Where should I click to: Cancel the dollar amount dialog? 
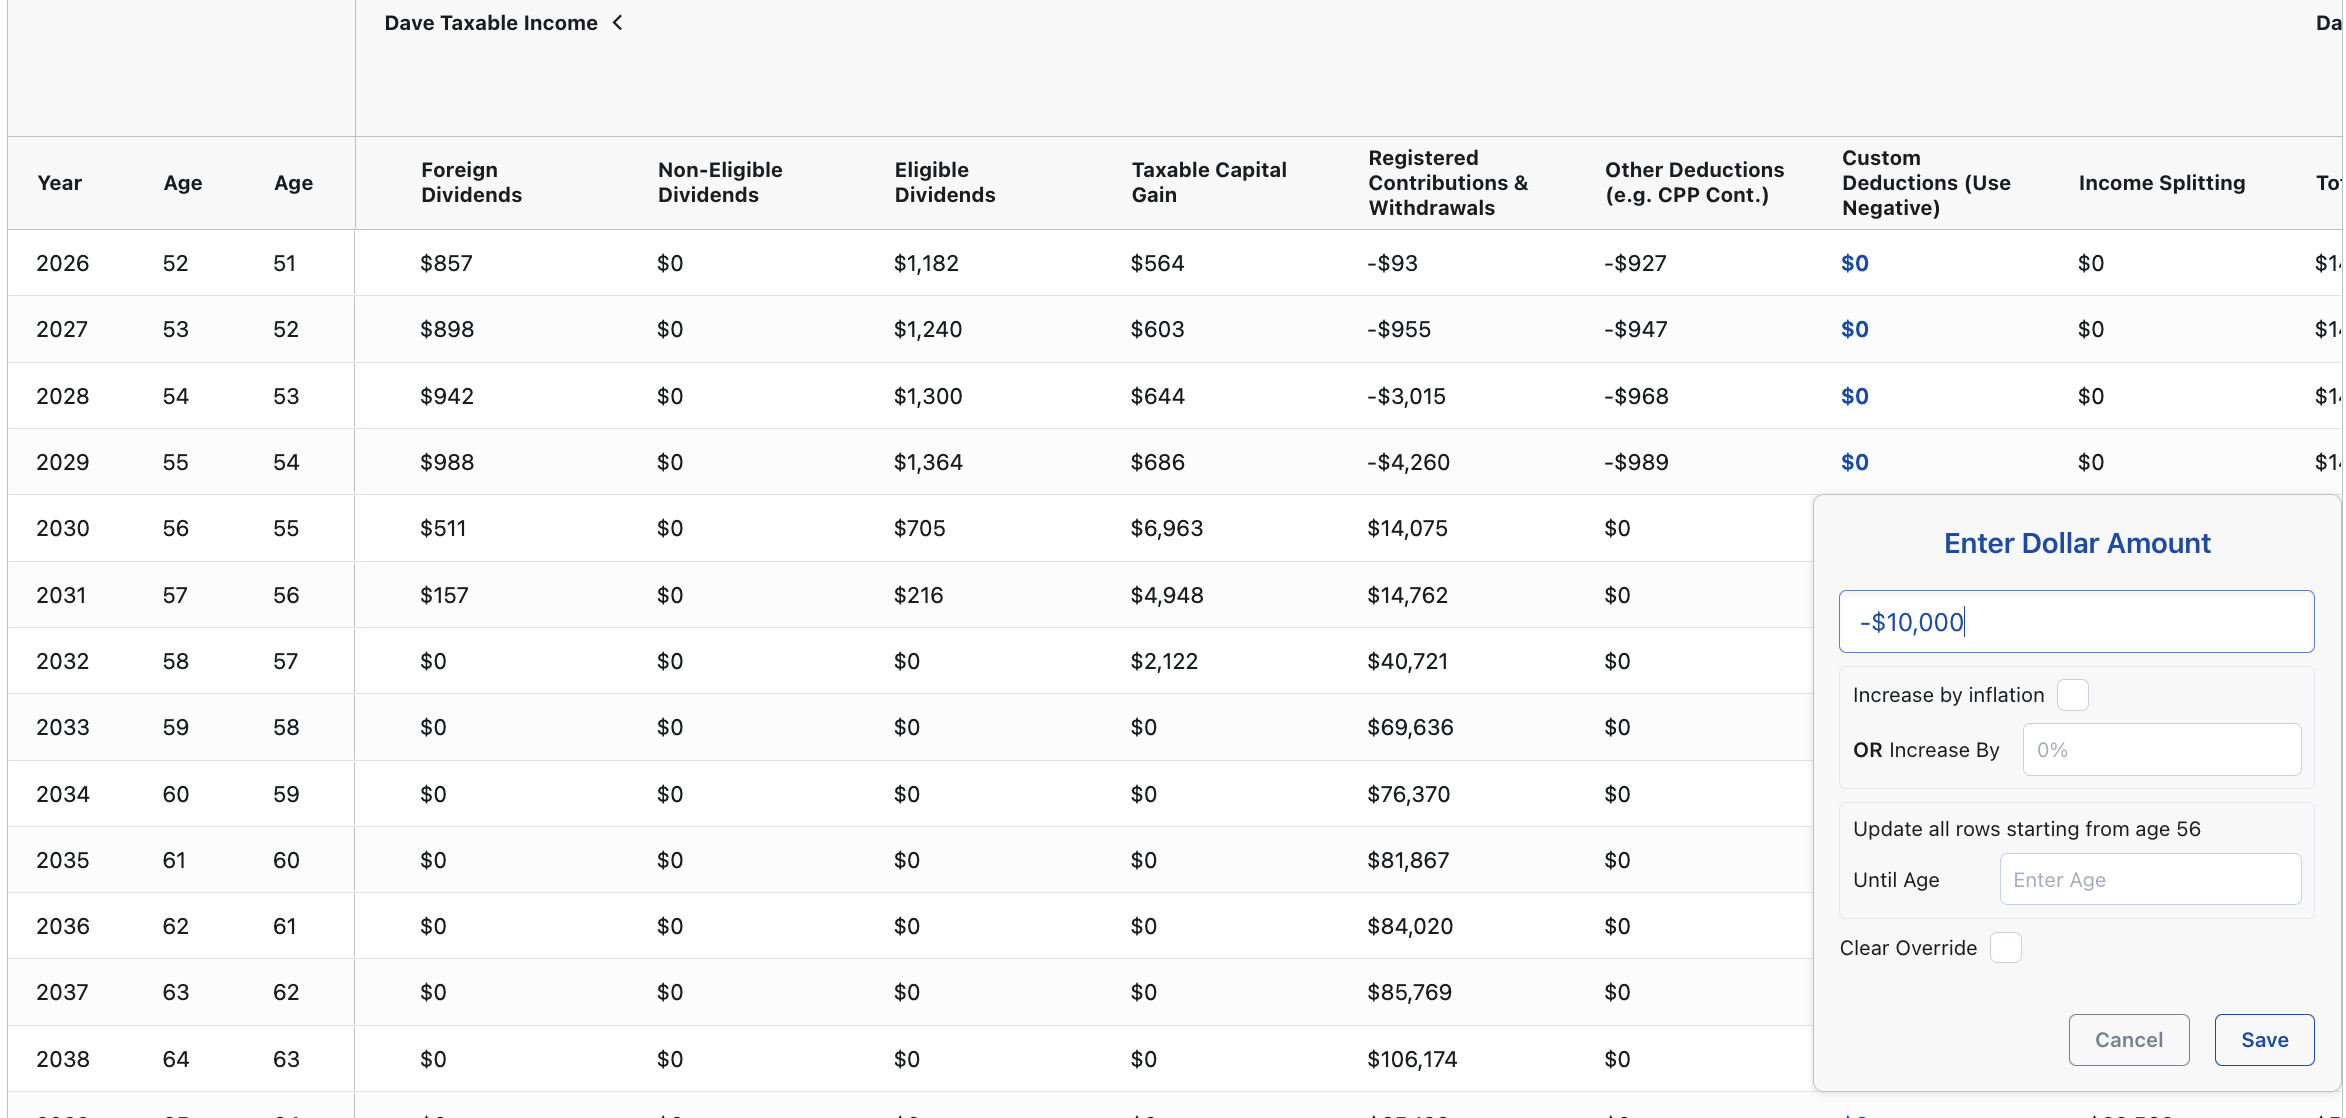(2128, 1040)
